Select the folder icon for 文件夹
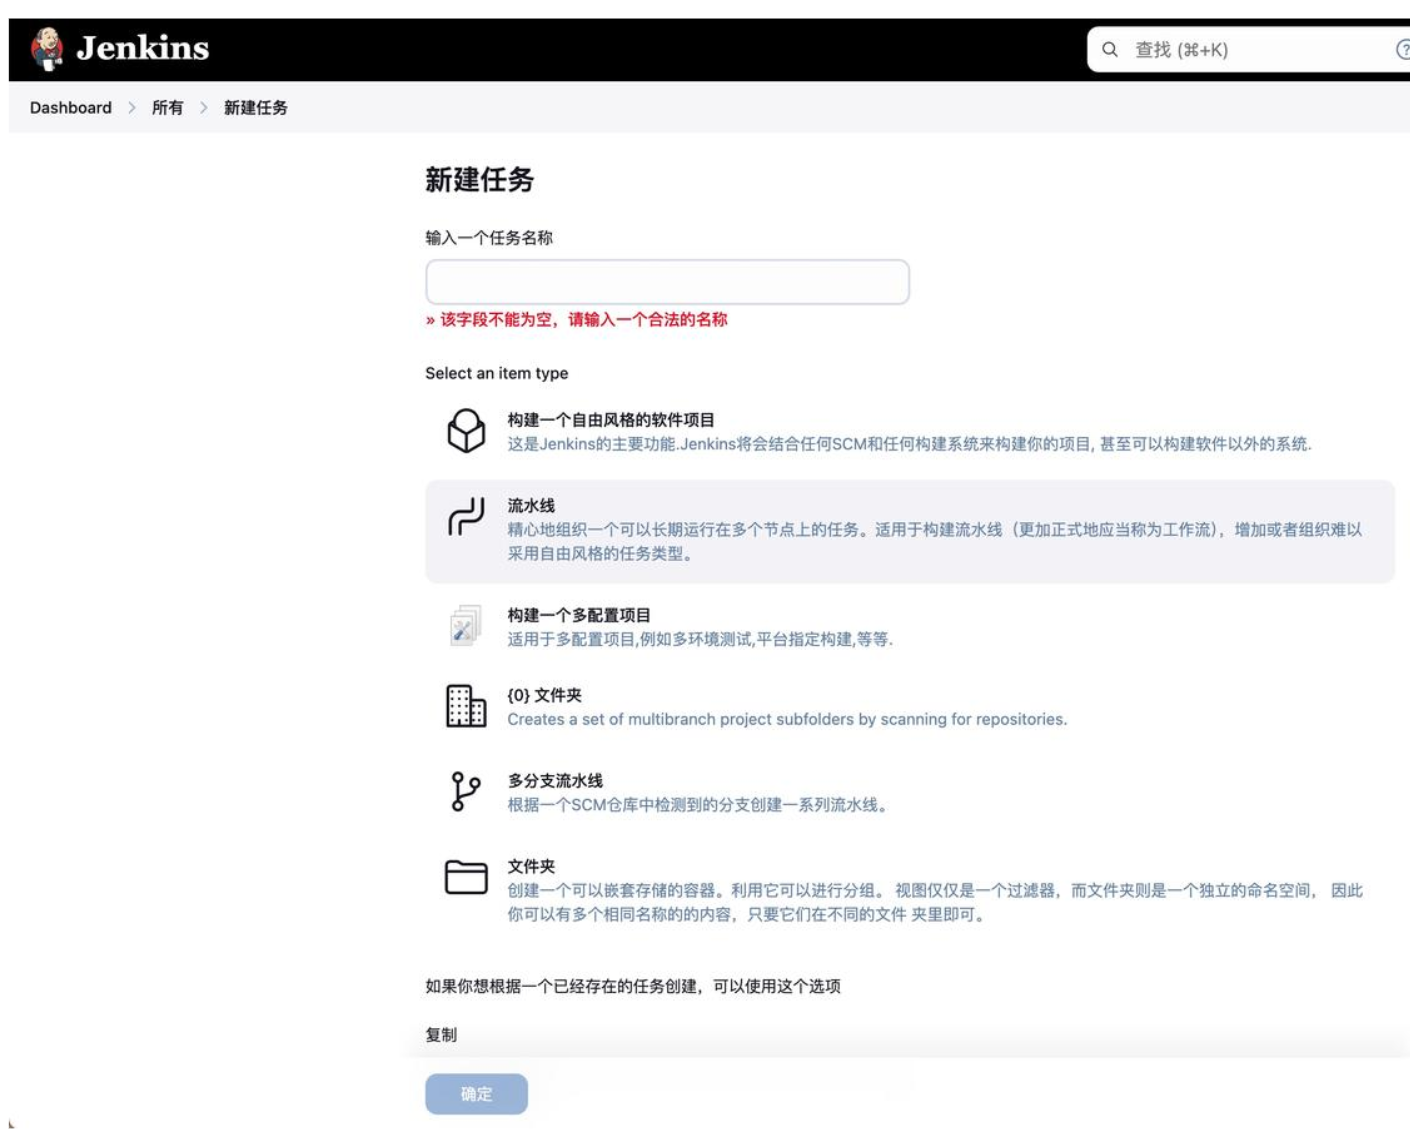This screenshot has height=1141, width=1410. [466, 877]
